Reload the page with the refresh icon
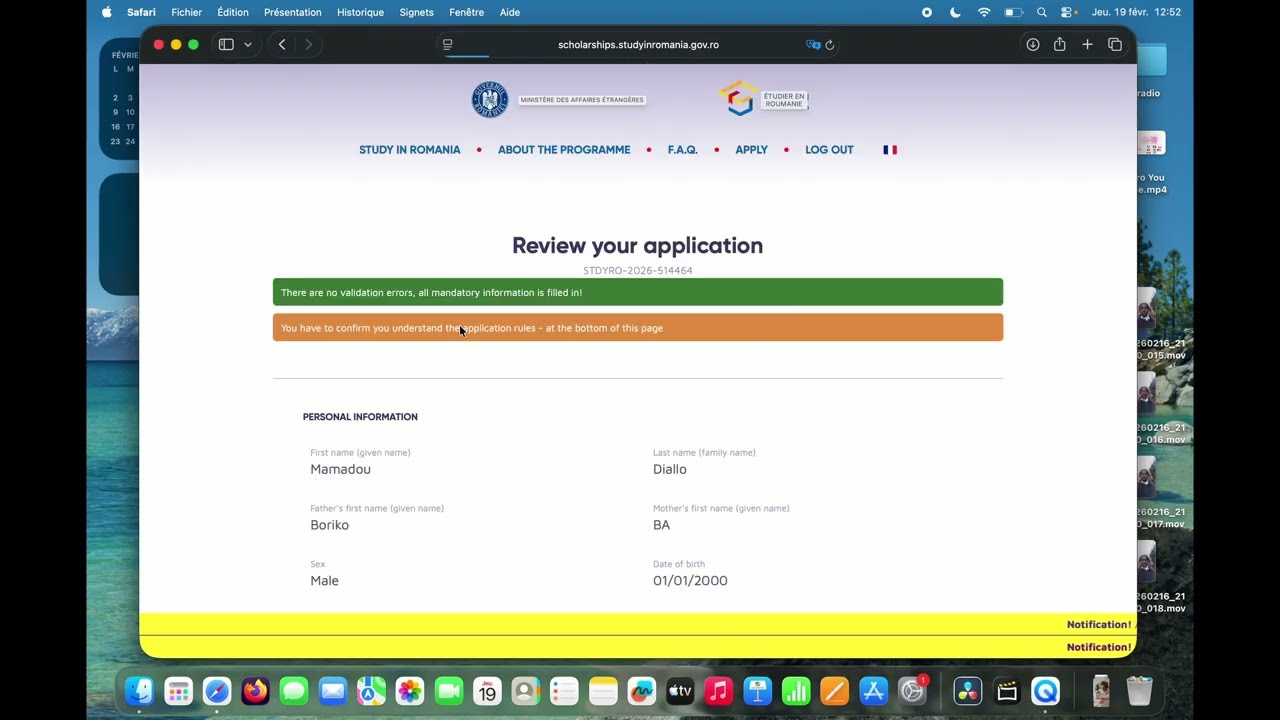 [x=830, y=44]
